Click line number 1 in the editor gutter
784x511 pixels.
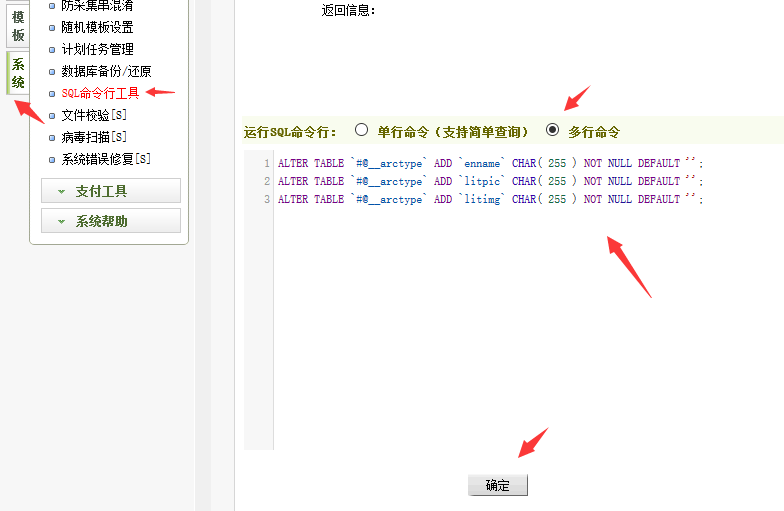coord(266,163)
